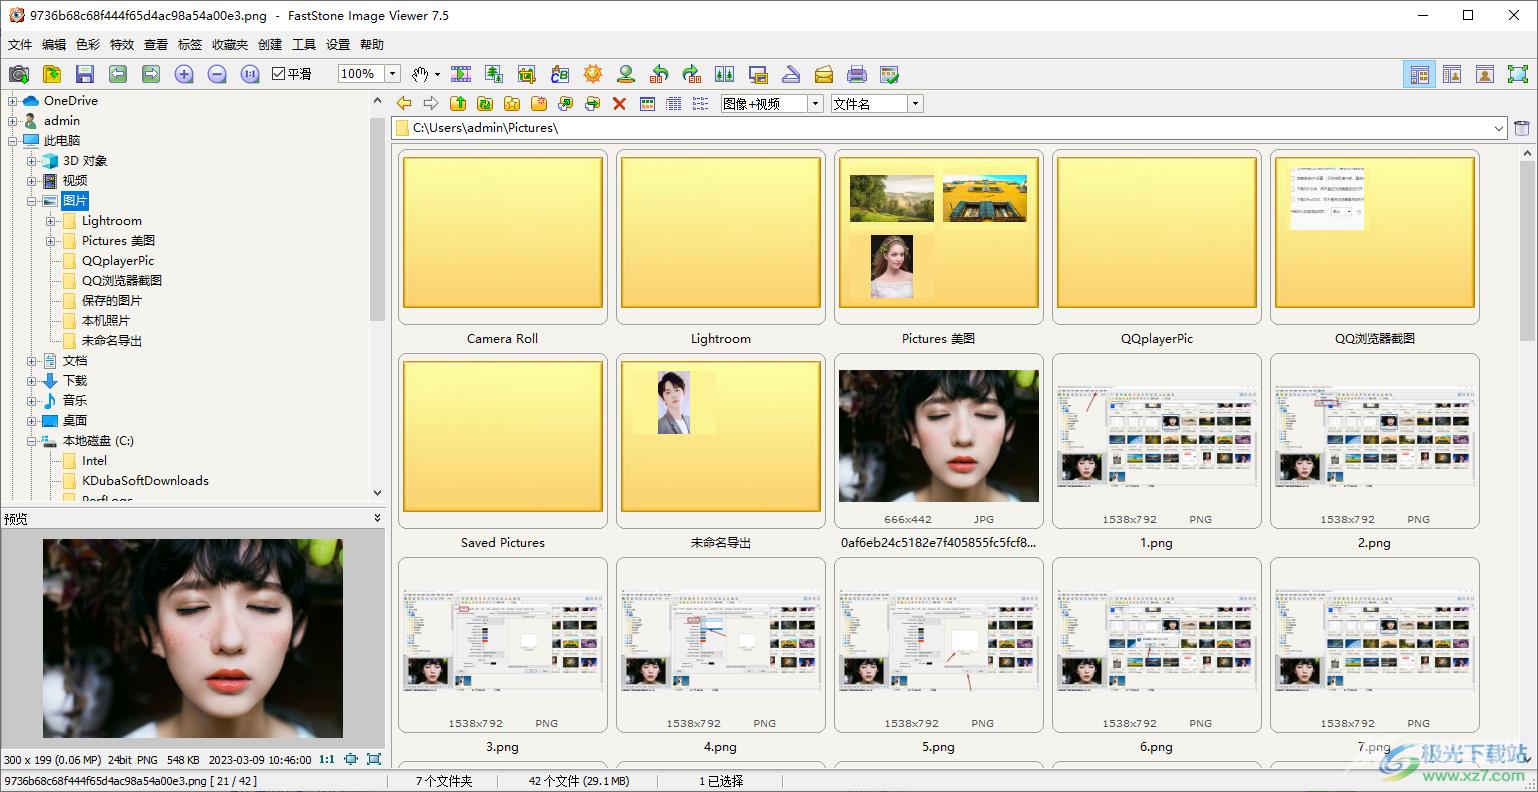Click the actual size 1:1 toolbar icon
Screen dimensions: 1538x792
coord(250,74)
